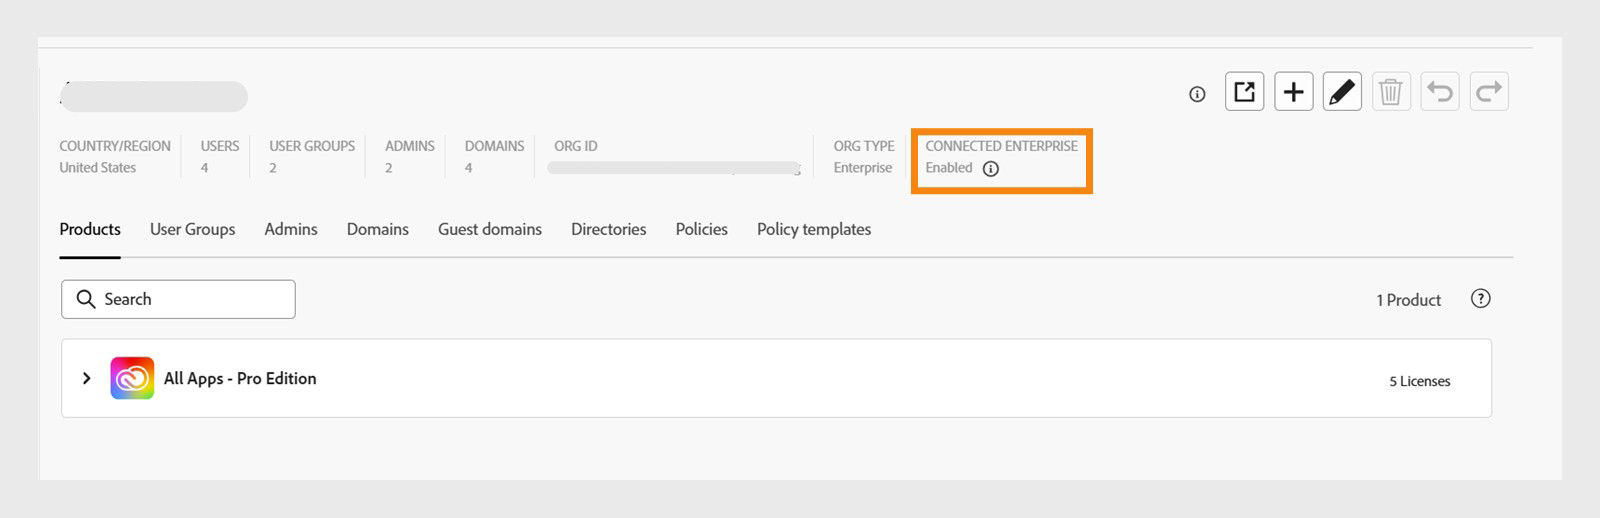
Task: Click the Org Type Enterprise value
Action: [863, 168]
